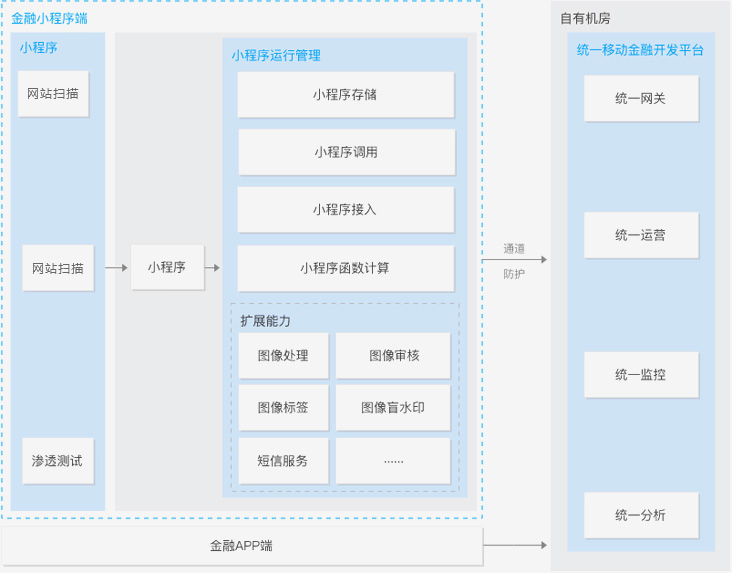This screenshot has height=573, width=732.
Task: Click the 图像盲水印 block
Action: pos(393,408)
